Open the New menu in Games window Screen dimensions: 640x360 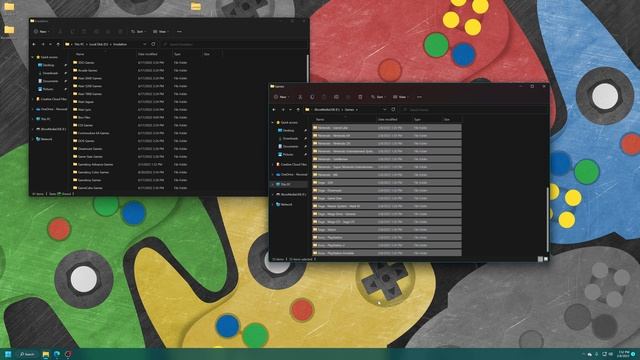pyautogui.click(x=281, y=97)
